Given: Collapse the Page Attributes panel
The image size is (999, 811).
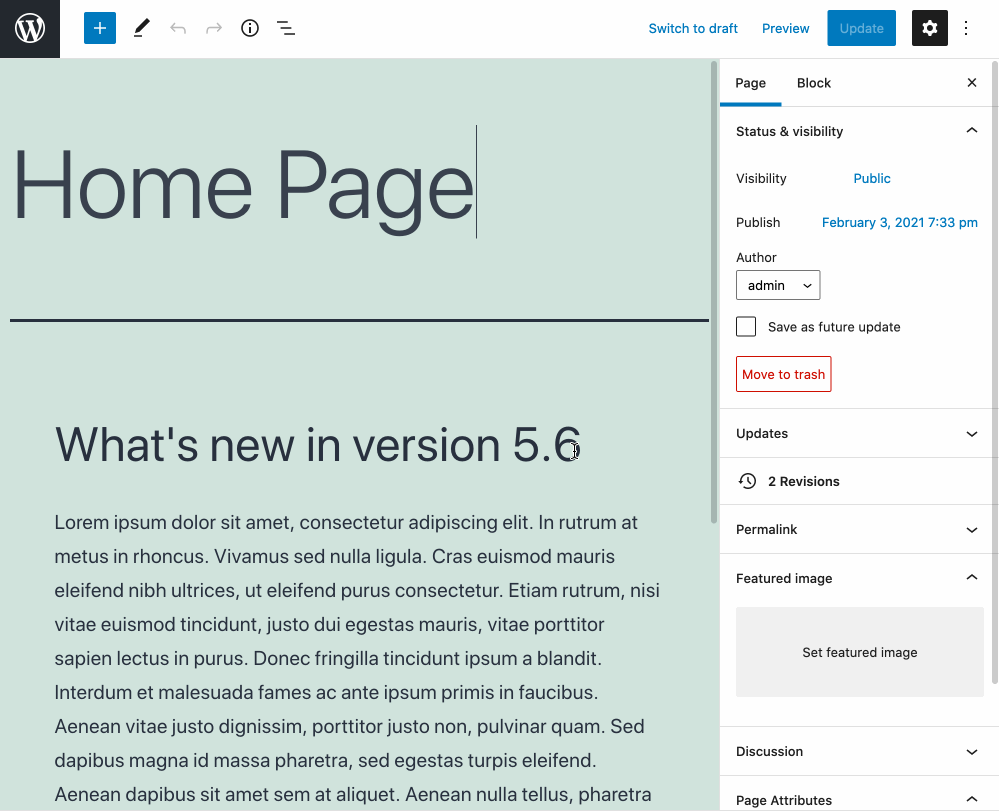Looking at the screenshot, I should (x=859, y=800).
